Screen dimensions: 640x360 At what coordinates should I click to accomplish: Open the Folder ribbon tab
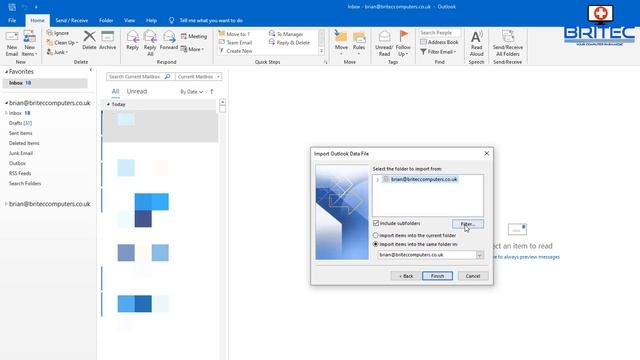(106, 20)
